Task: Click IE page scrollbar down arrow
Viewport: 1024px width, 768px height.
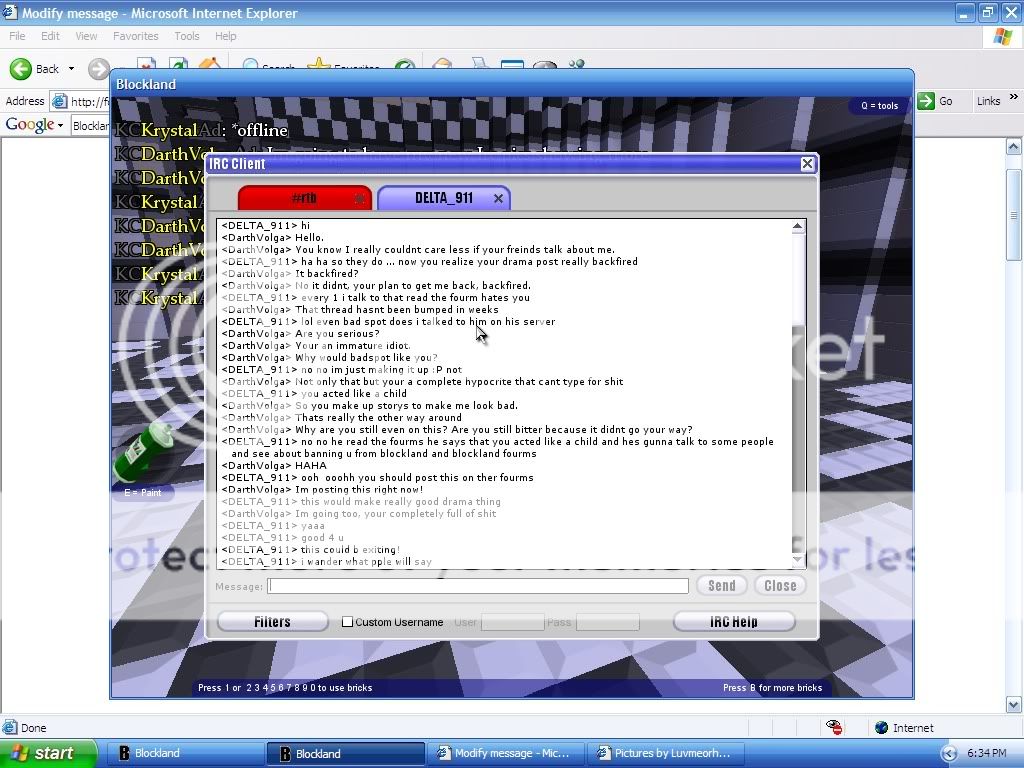Action: (x=1014, y=704)
